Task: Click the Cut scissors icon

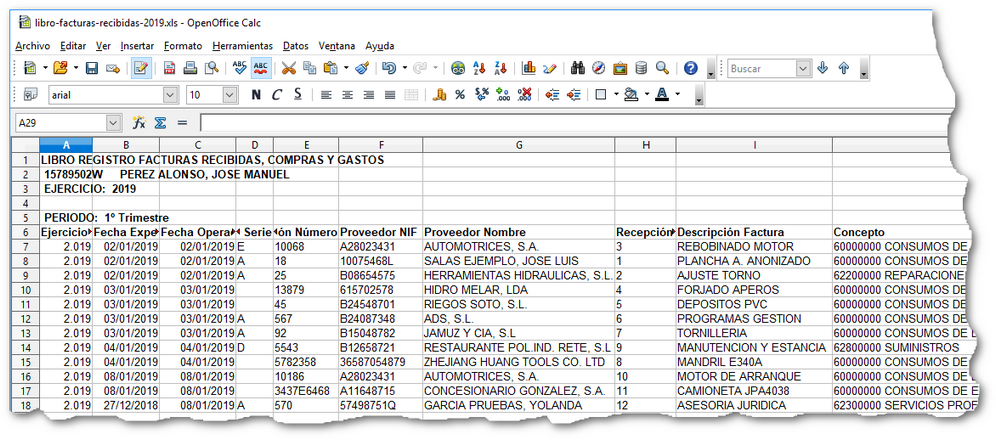Action: point(289,68)
